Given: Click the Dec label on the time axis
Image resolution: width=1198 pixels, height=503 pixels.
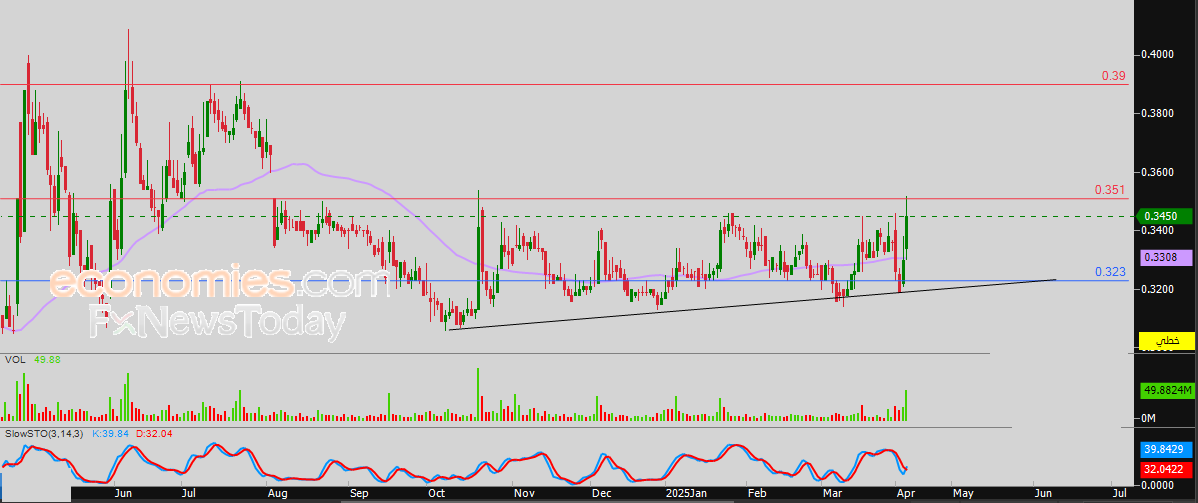Looking at the screenshot, I should pos(601,494).
